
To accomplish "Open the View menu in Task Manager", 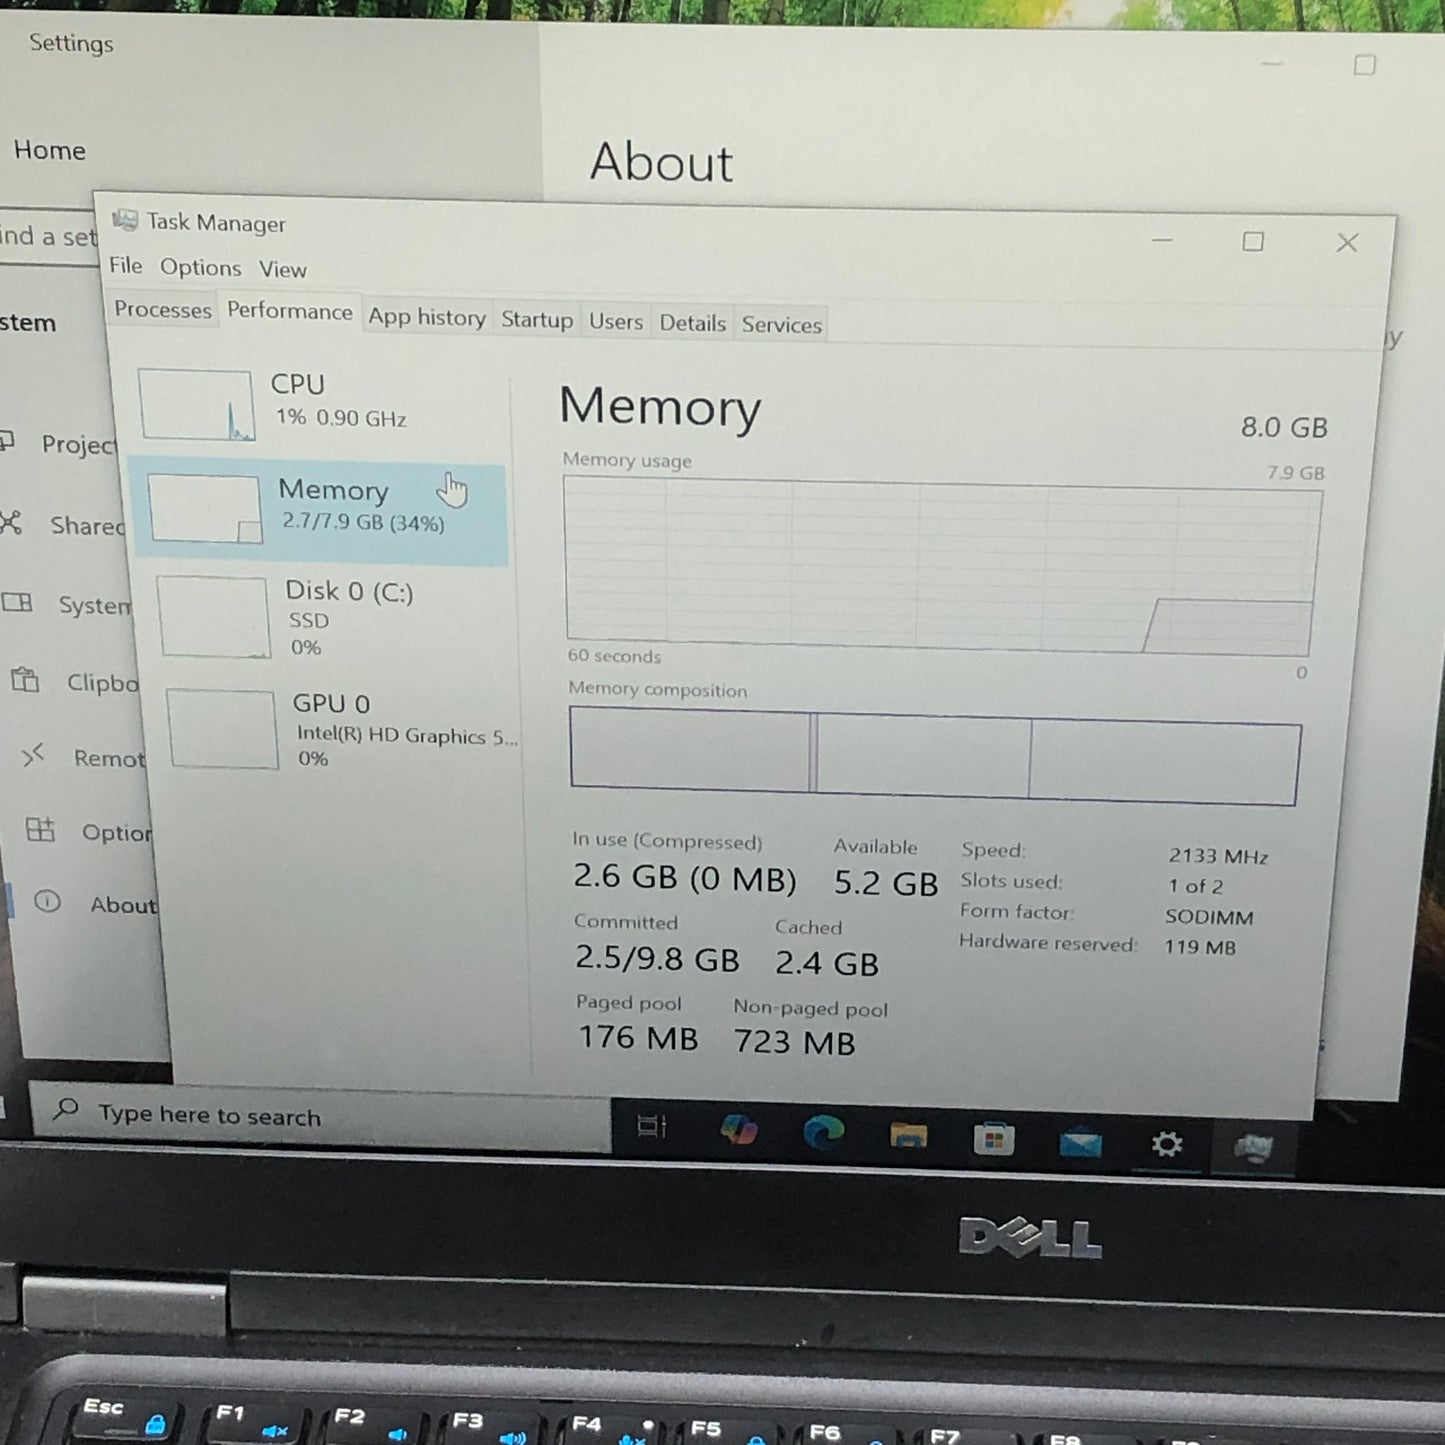I will 282,269.
